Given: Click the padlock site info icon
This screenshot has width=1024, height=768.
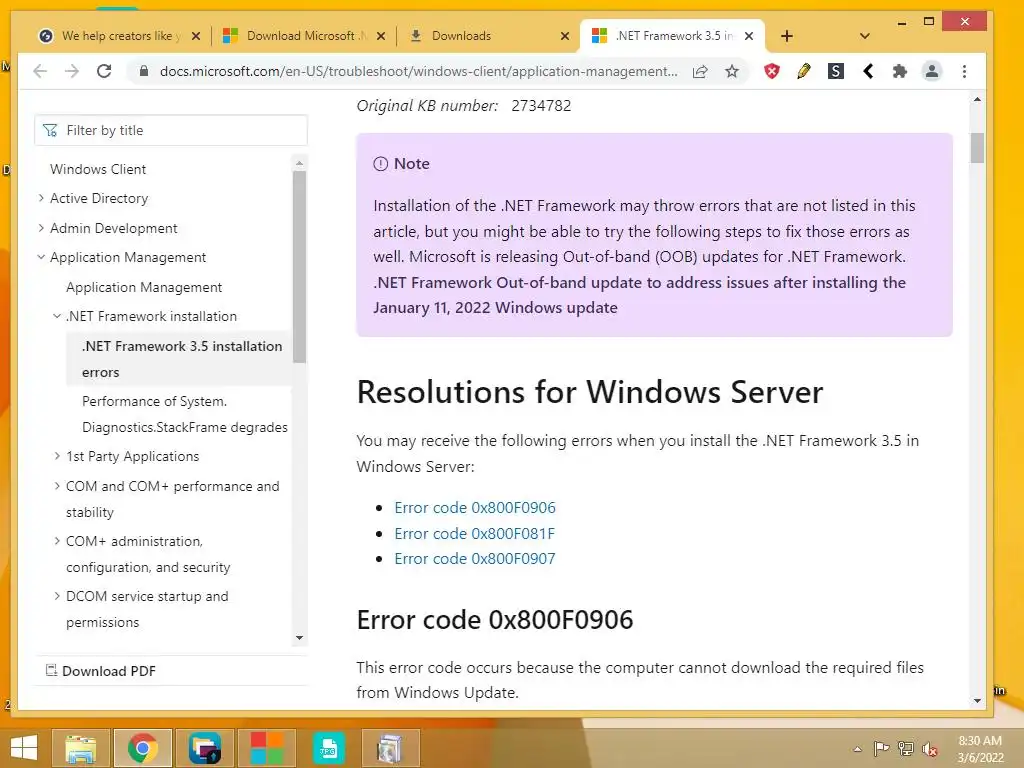Looking at the screenshot, I should 144,71.
